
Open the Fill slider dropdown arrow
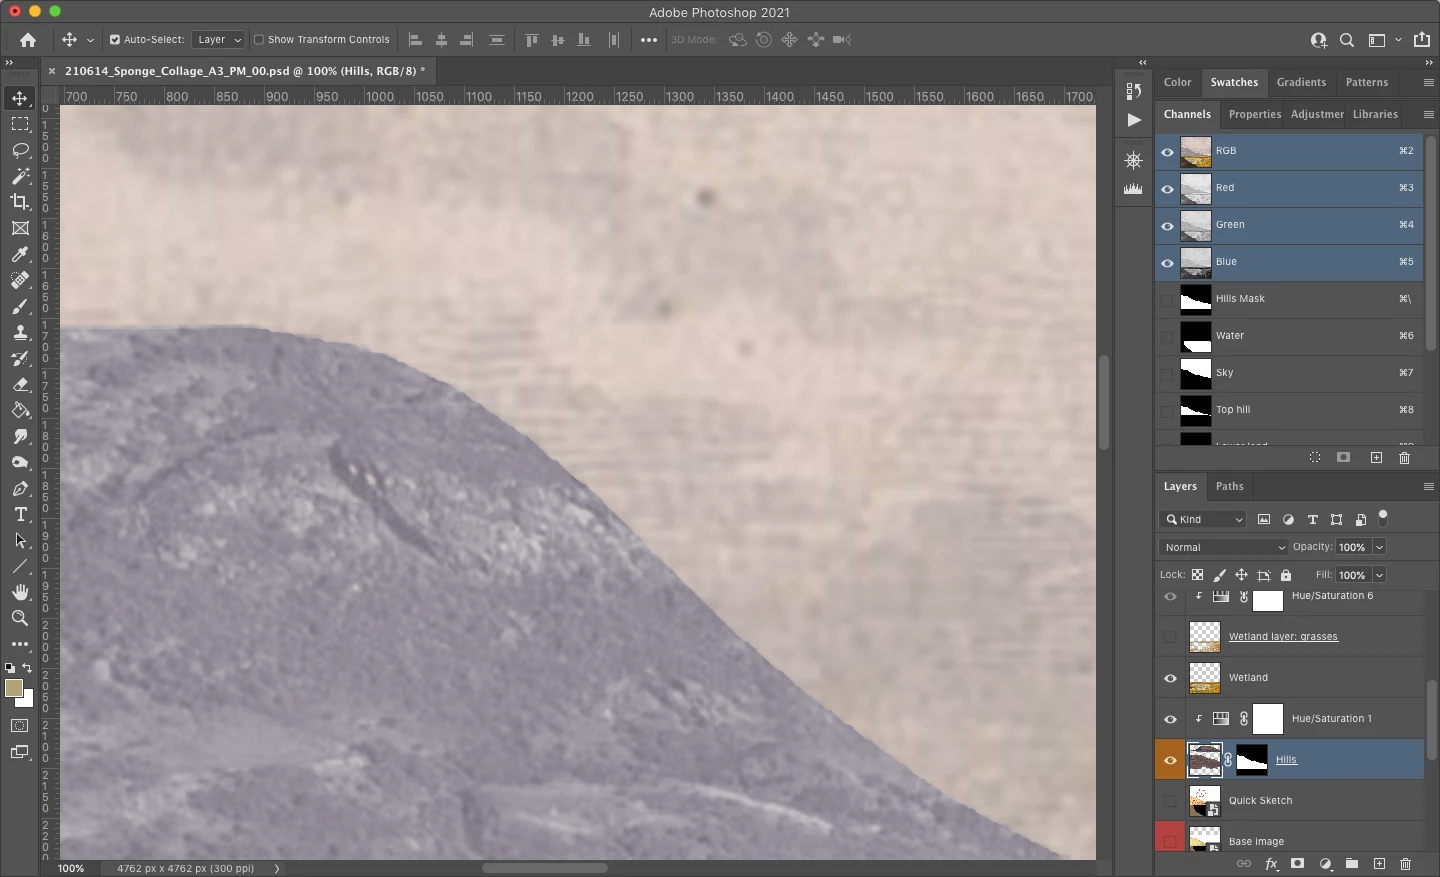(x=1380, y=575)
